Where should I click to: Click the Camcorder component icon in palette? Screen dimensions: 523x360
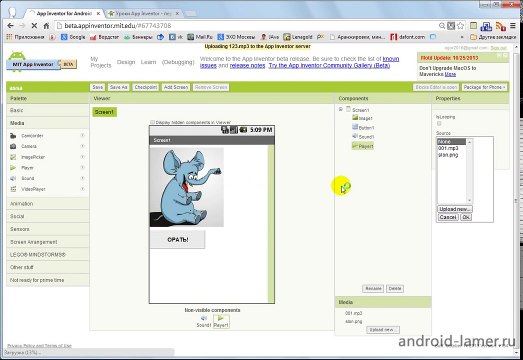click(x=13, y=136)
